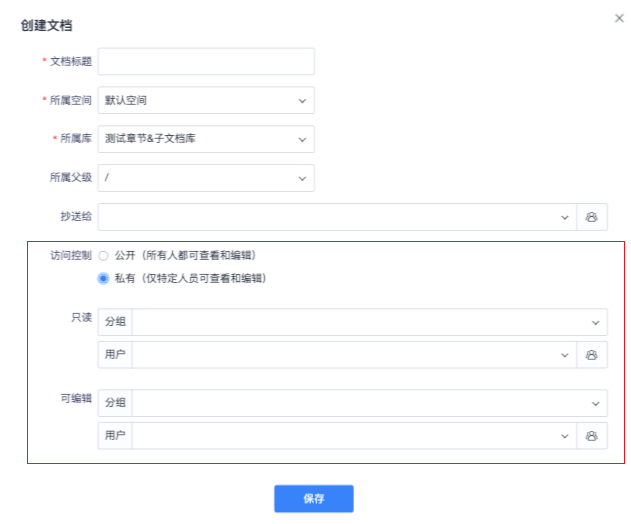
Task: Expand the 抄送给 dropdown arrow
Action: click(565, 217)
